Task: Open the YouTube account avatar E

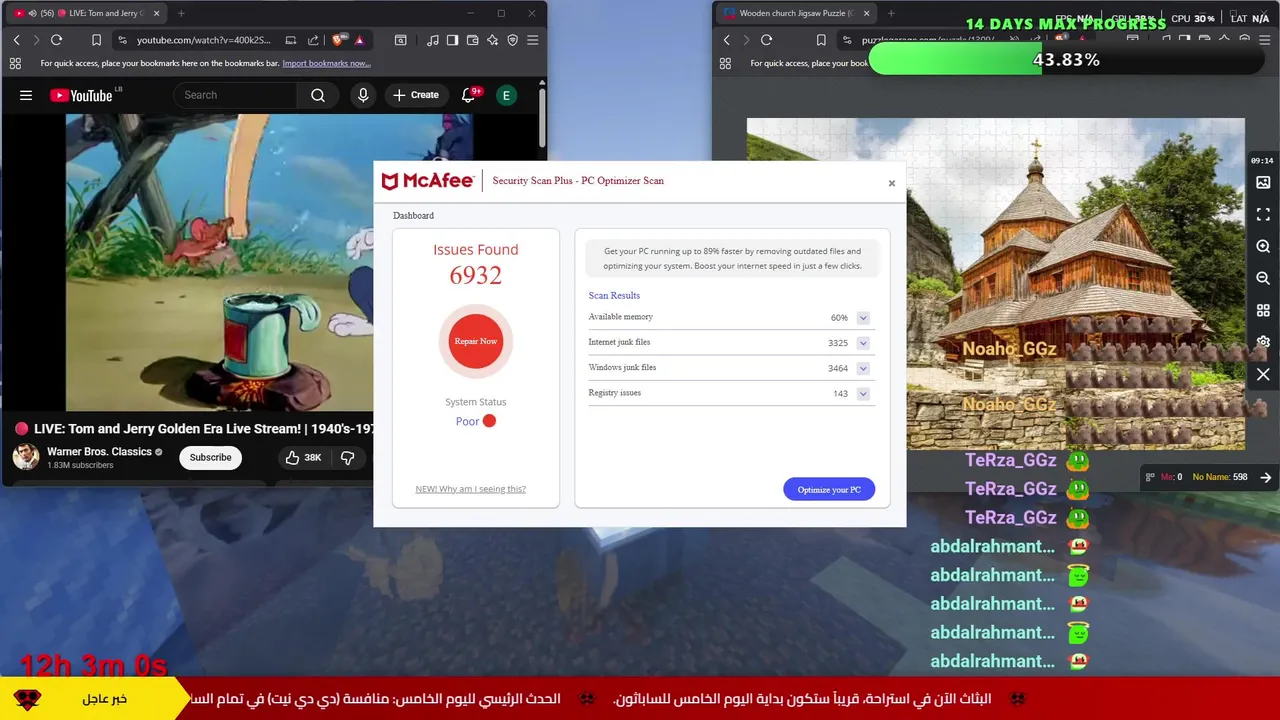Action: [506, 95]
